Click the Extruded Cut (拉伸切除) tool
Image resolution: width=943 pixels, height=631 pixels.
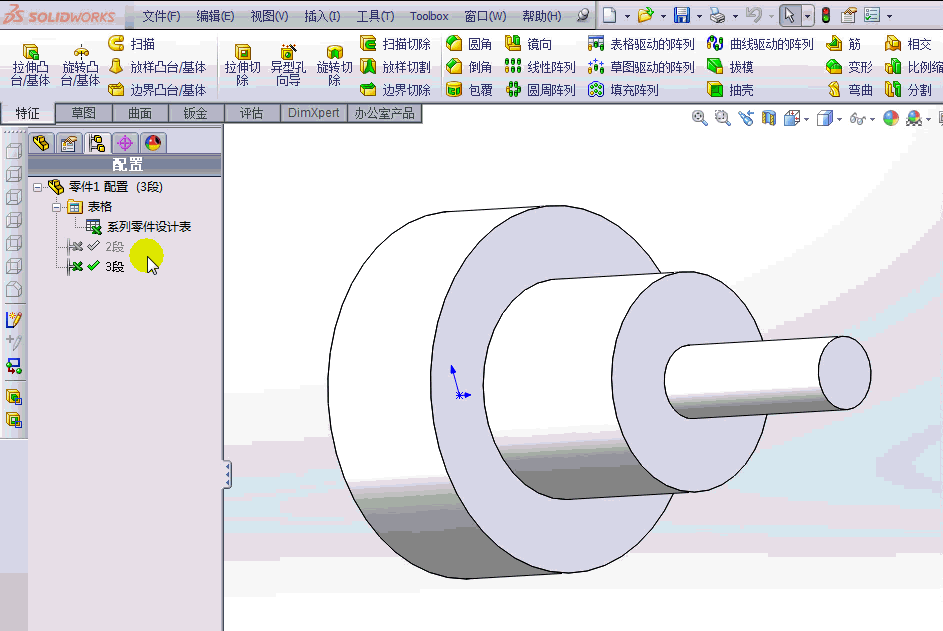coord(242,65)
